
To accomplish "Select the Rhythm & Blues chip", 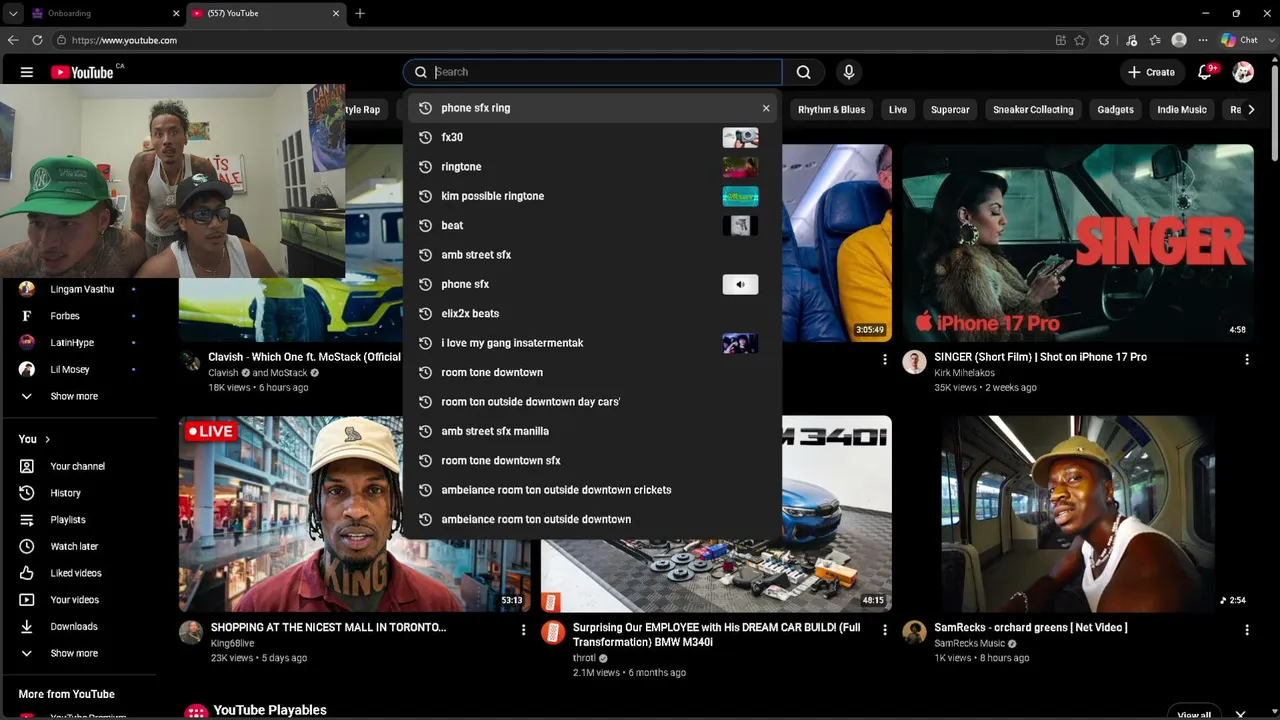I will pyautogui.click(x=831, y=110).
